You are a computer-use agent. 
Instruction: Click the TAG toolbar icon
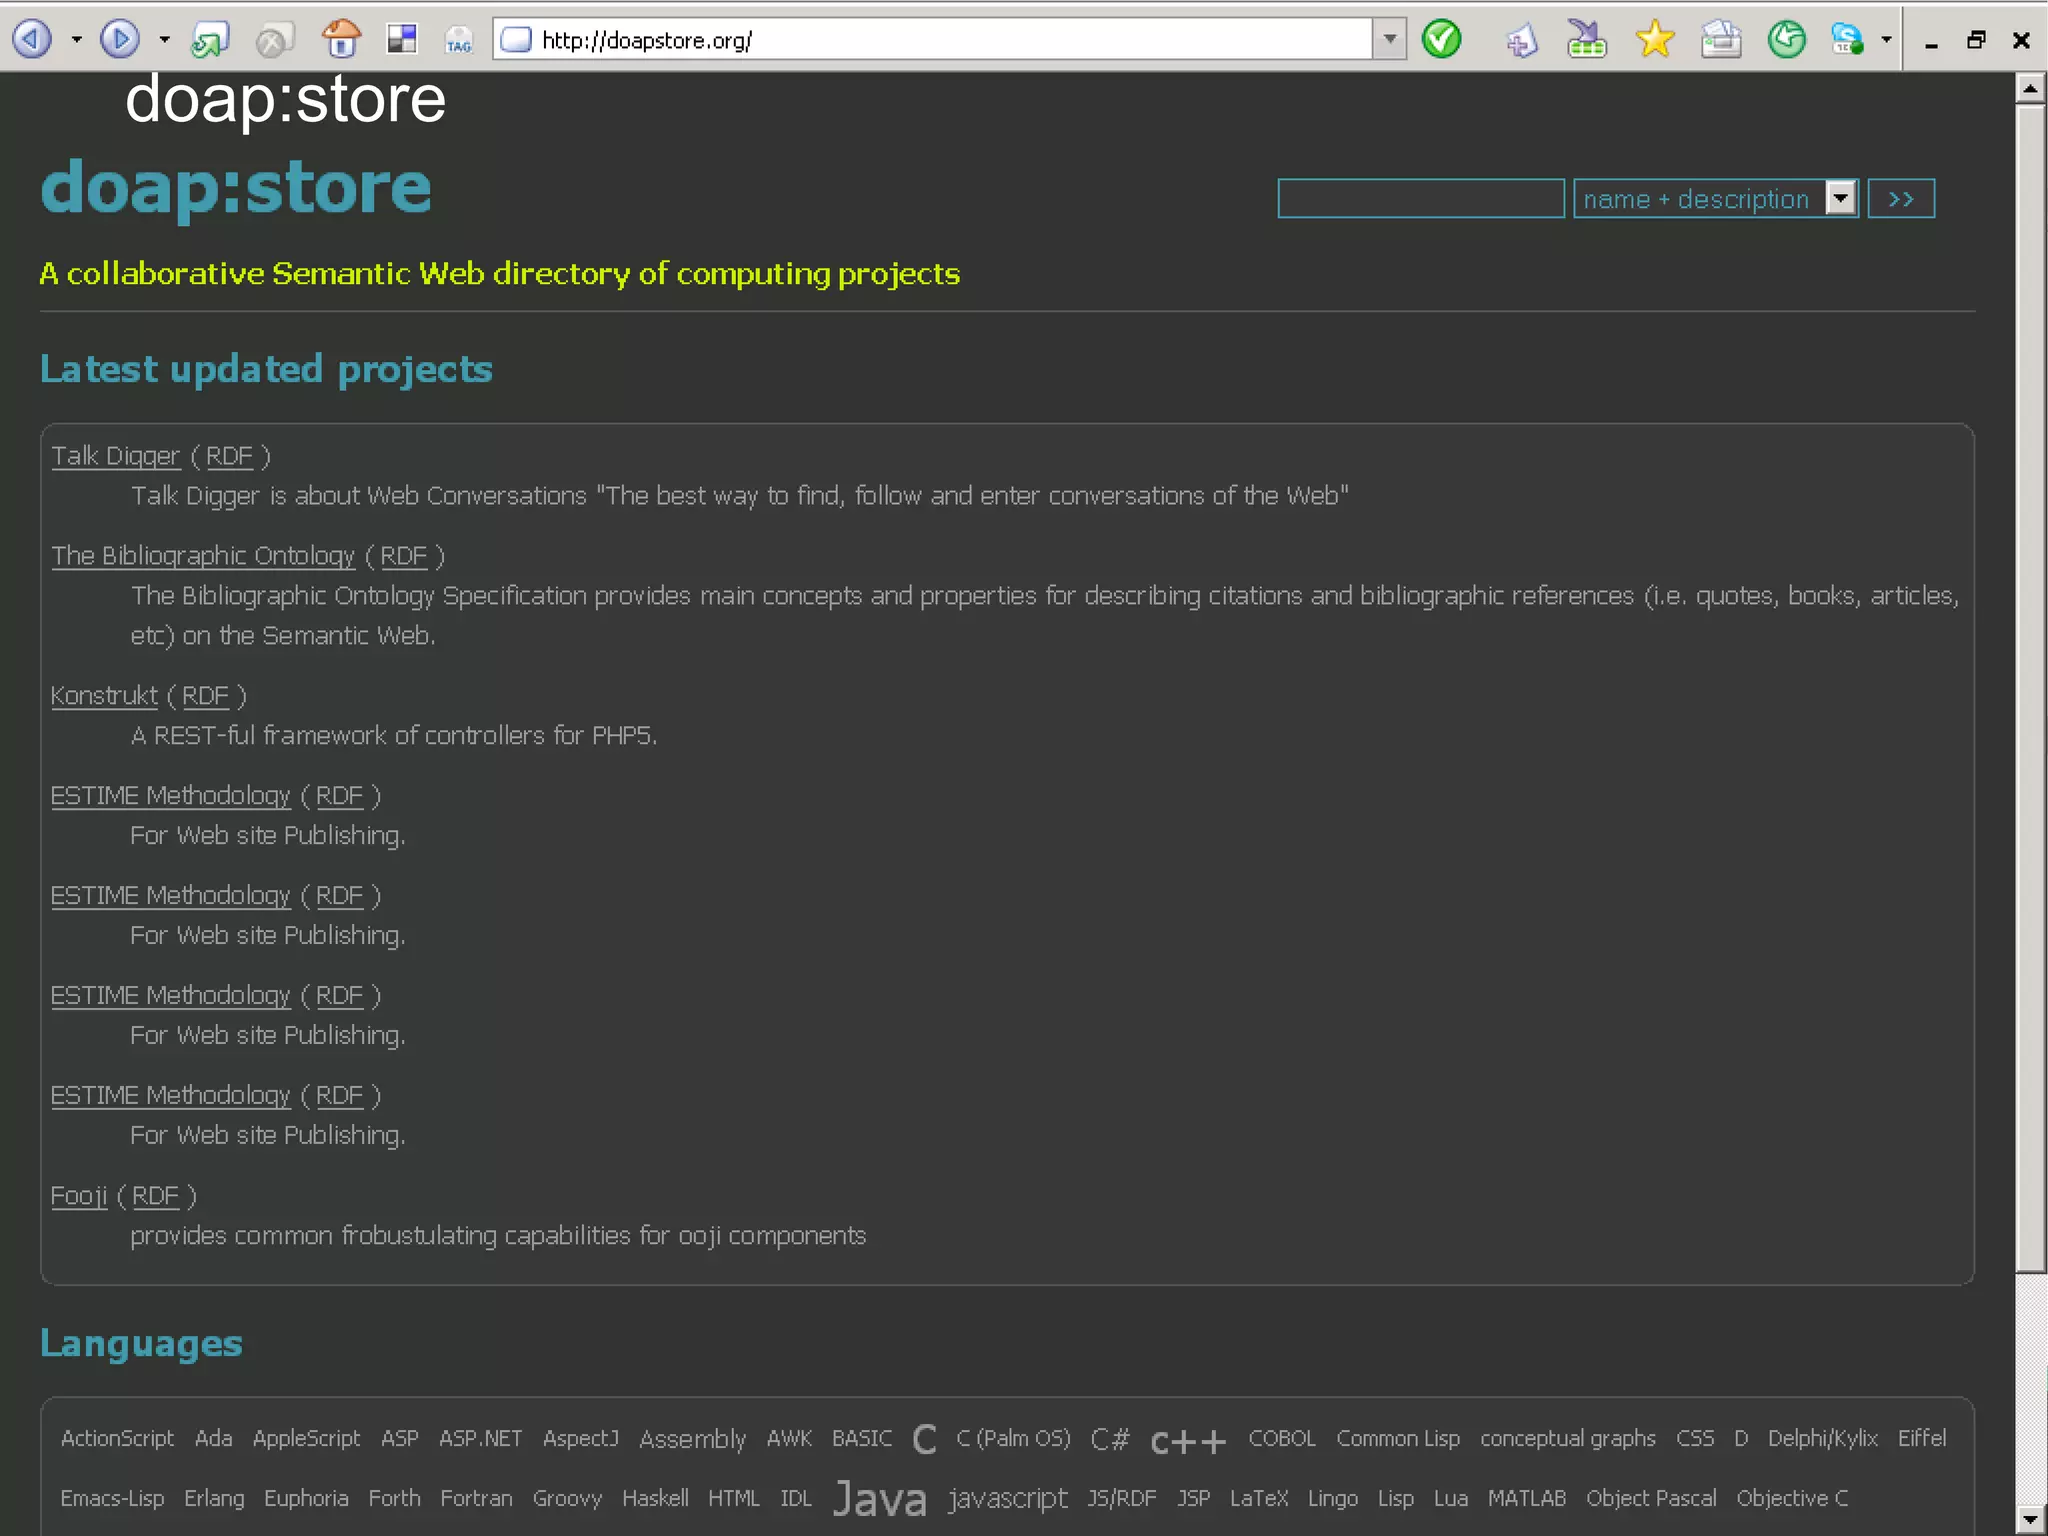459,40
